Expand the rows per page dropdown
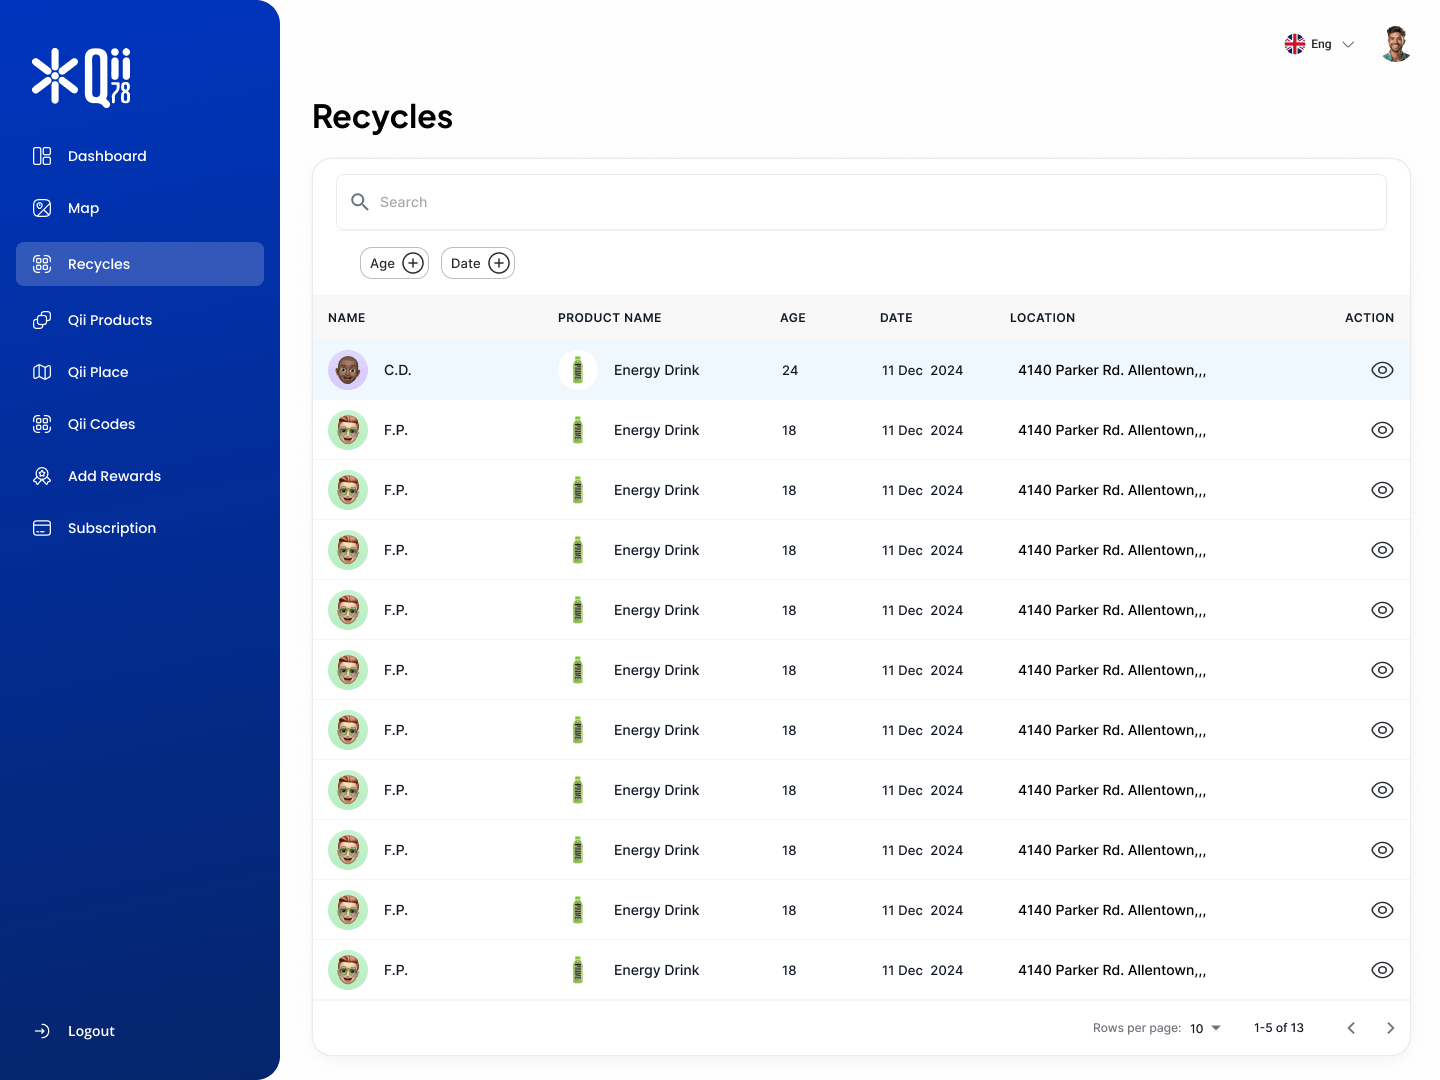This screenshot has width=1440, height=1080. [x=1205, y=1028]
